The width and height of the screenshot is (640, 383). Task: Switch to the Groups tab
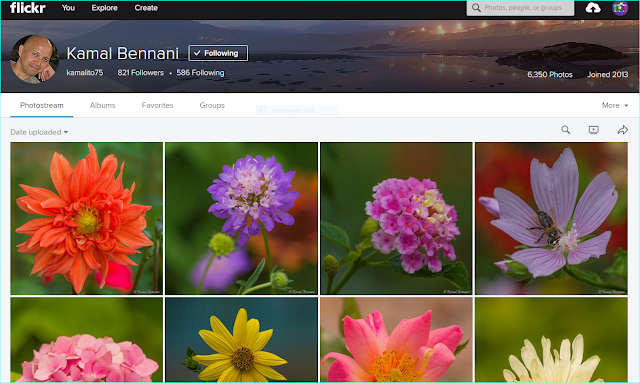click(212, 105)
